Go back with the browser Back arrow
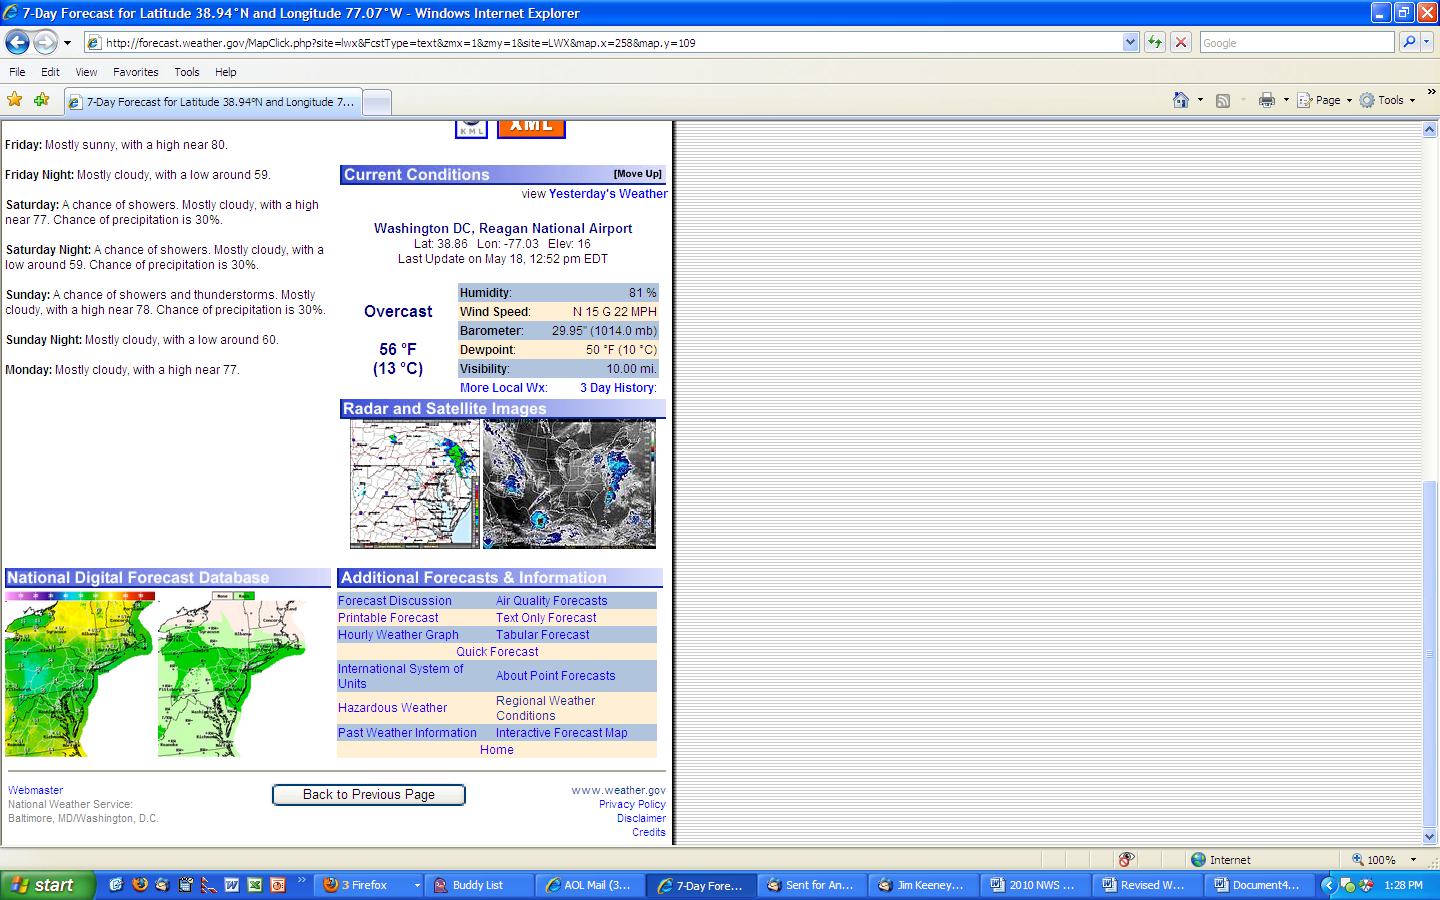The image size is (1440, 900). (x=17, y=42)
